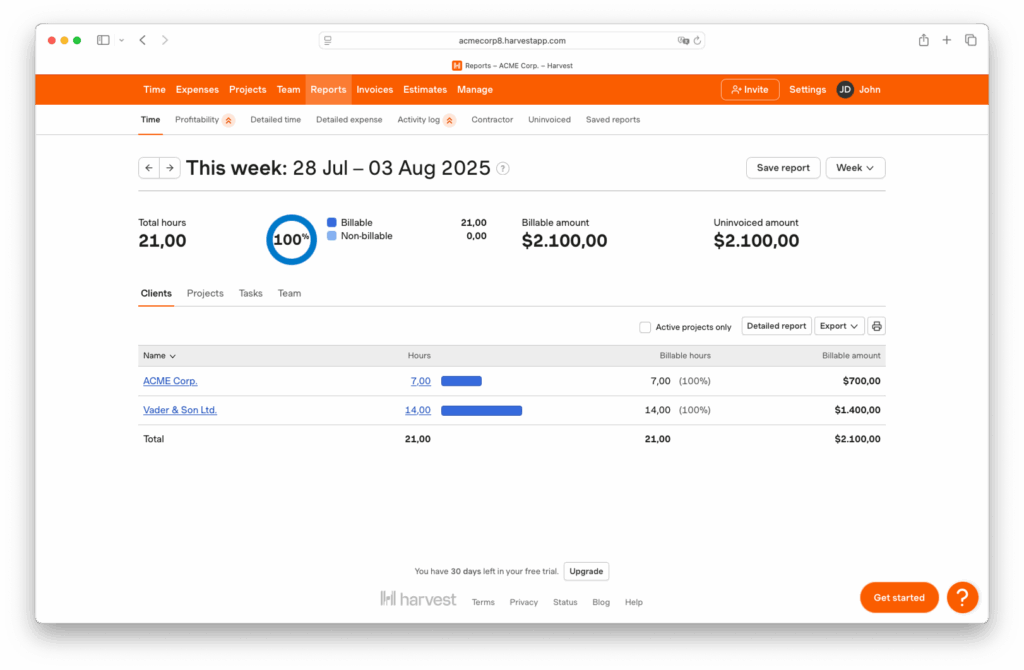The image size is (1024, 670).
Task: Click the Upgrade button
Action: (586, 571)
